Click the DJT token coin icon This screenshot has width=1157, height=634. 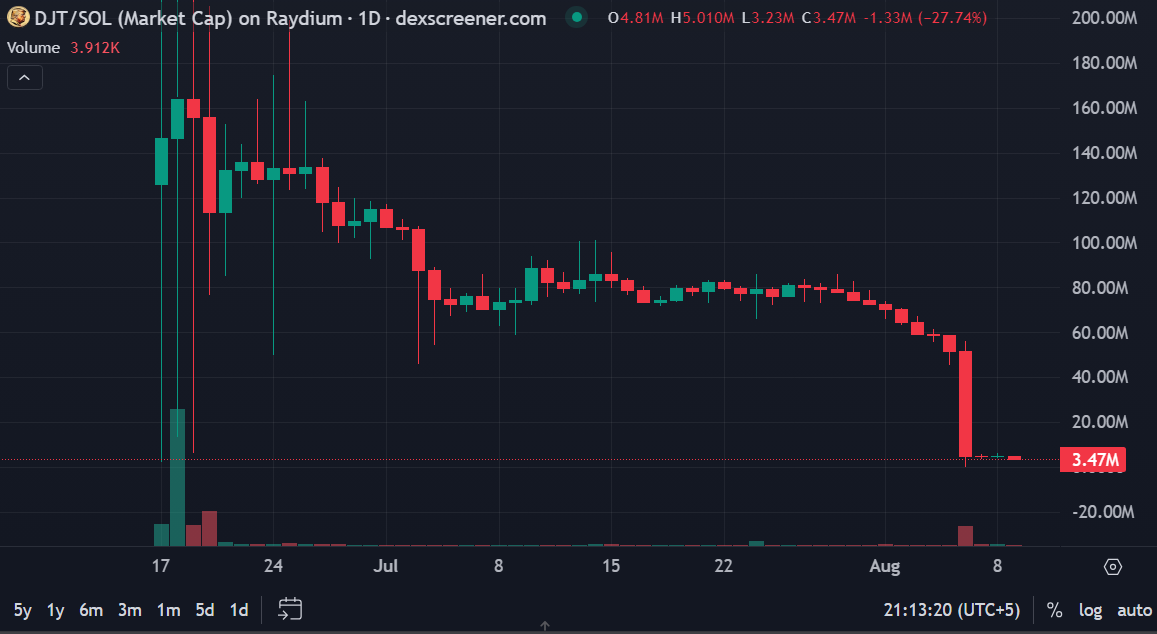pos(18,17)
